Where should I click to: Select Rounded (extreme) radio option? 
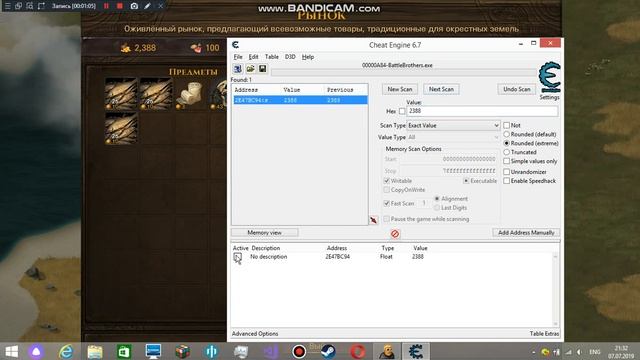[x=507, y=143]
